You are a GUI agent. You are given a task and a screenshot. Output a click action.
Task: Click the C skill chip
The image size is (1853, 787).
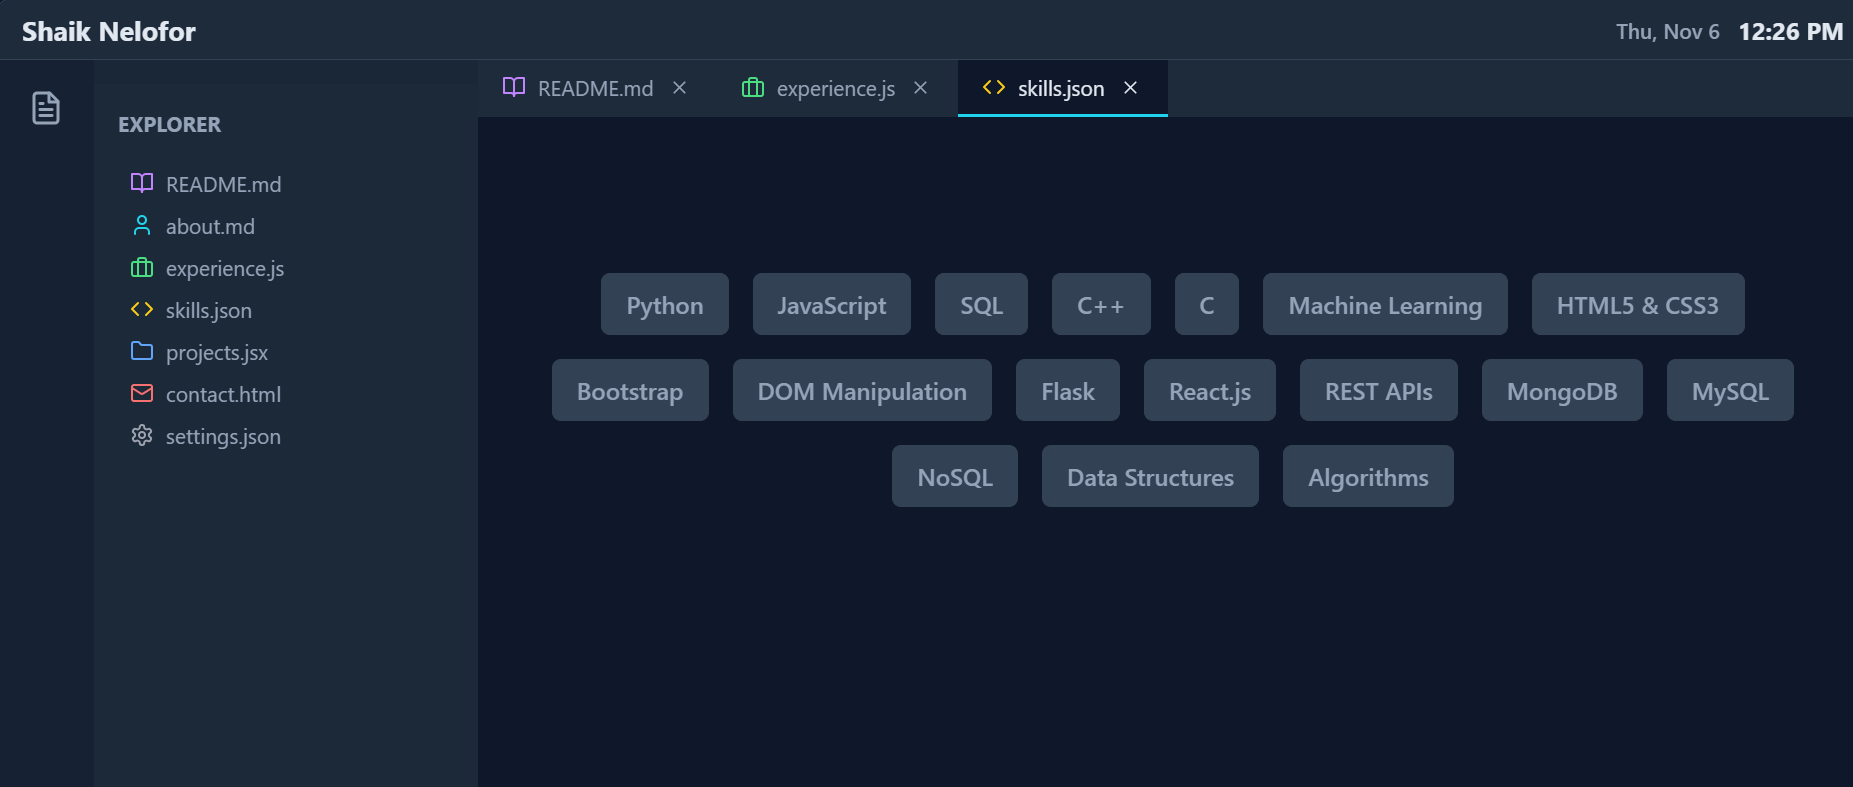1207,304
